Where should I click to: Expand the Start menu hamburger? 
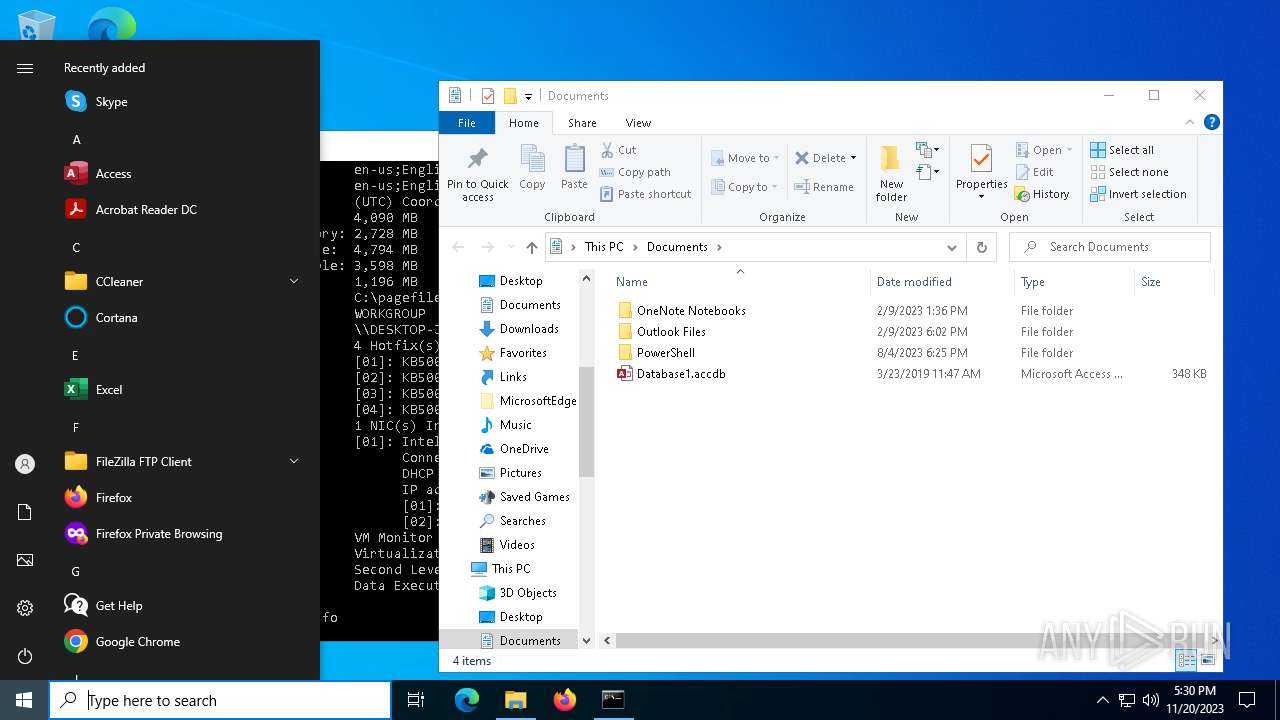[25, 68]
